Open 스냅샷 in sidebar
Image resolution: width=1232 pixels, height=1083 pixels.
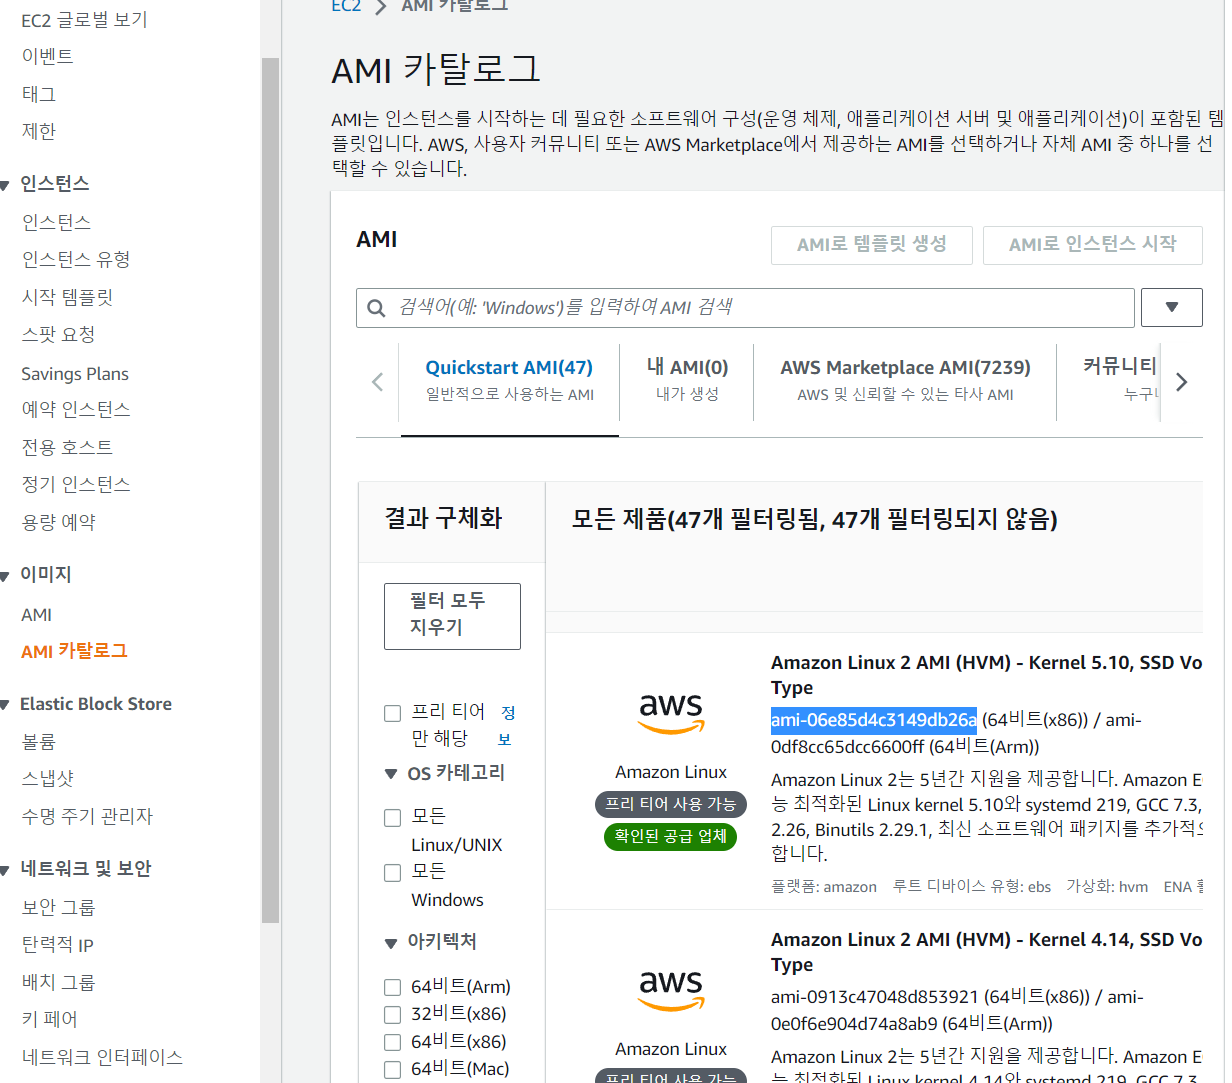click(x=48, y=778)
